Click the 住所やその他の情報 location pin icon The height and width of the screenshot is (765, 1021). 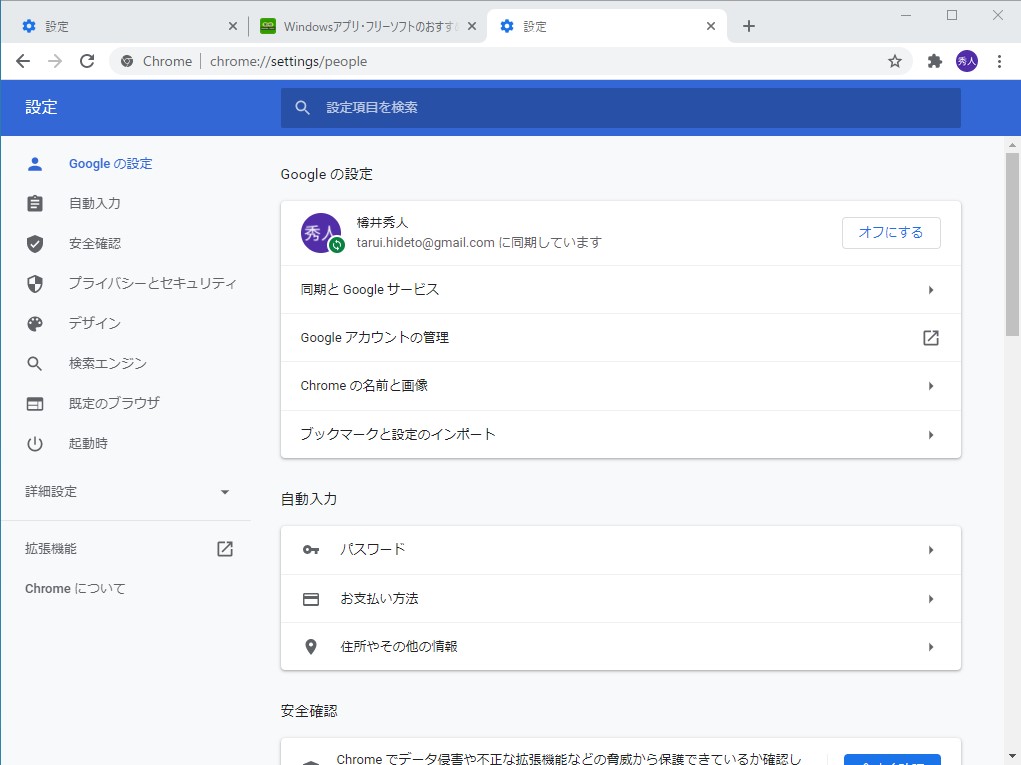pyautogui.click(x=310, y=646)
